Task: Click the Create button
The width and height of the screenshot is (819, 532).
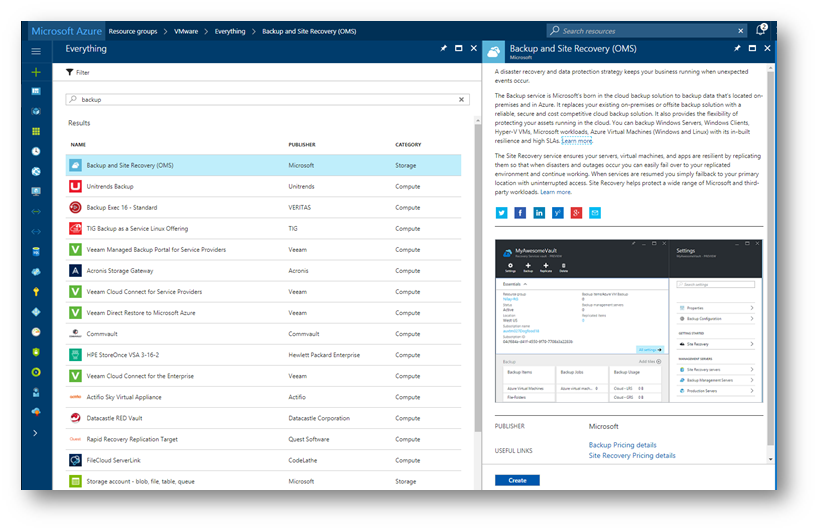Action: pos(517,480)
